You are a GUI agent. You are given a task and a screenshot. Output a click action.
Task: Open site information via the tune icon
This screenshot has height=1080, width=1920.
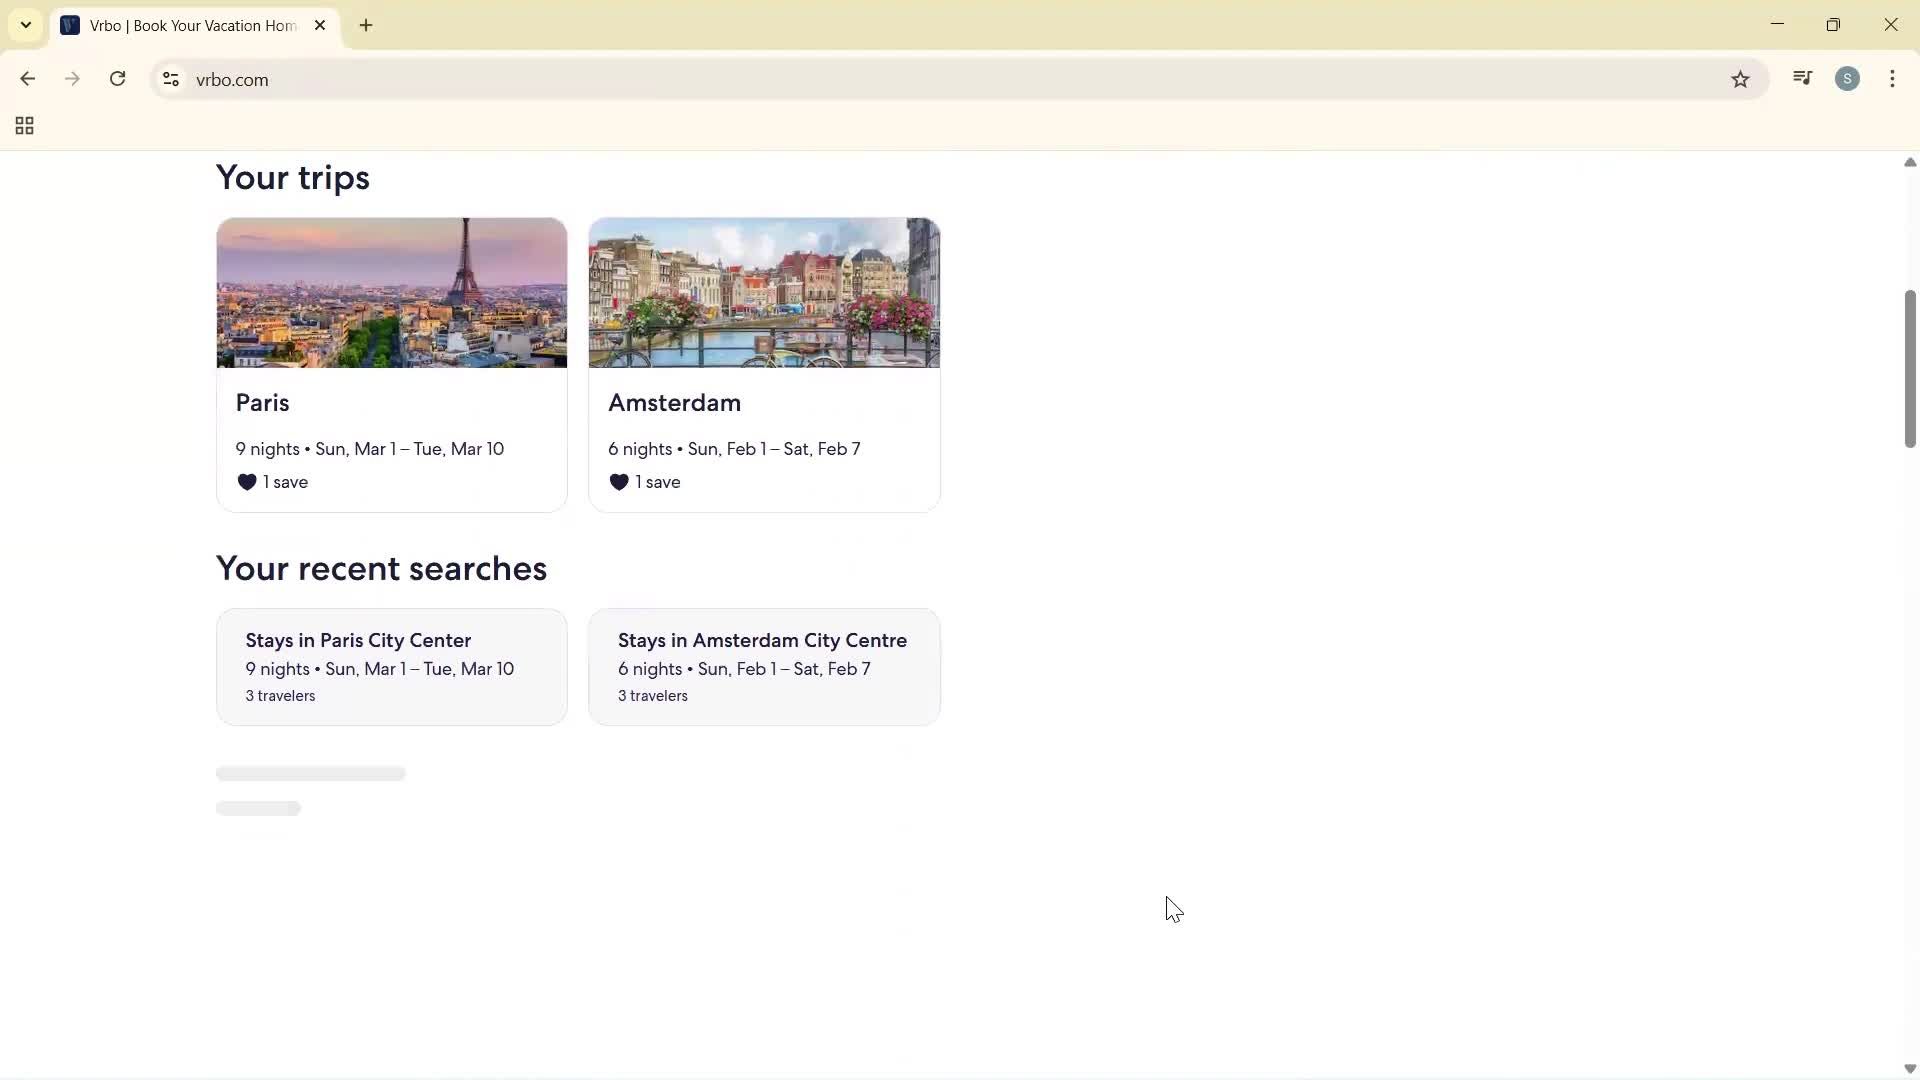click(170, 80)
